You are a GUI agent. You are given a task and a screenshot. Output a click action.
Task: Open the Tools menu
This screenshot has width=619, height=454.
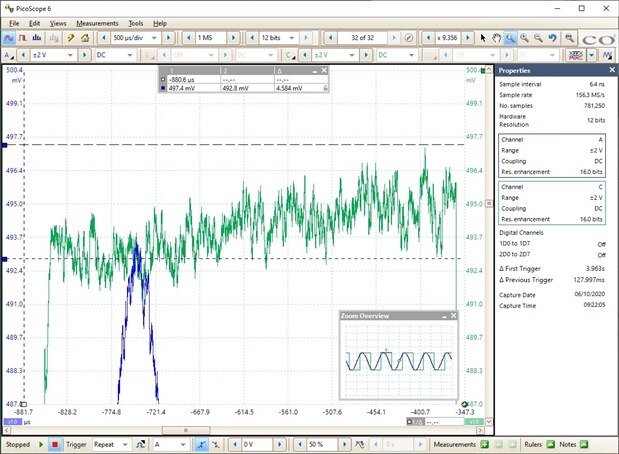(136, 22)
